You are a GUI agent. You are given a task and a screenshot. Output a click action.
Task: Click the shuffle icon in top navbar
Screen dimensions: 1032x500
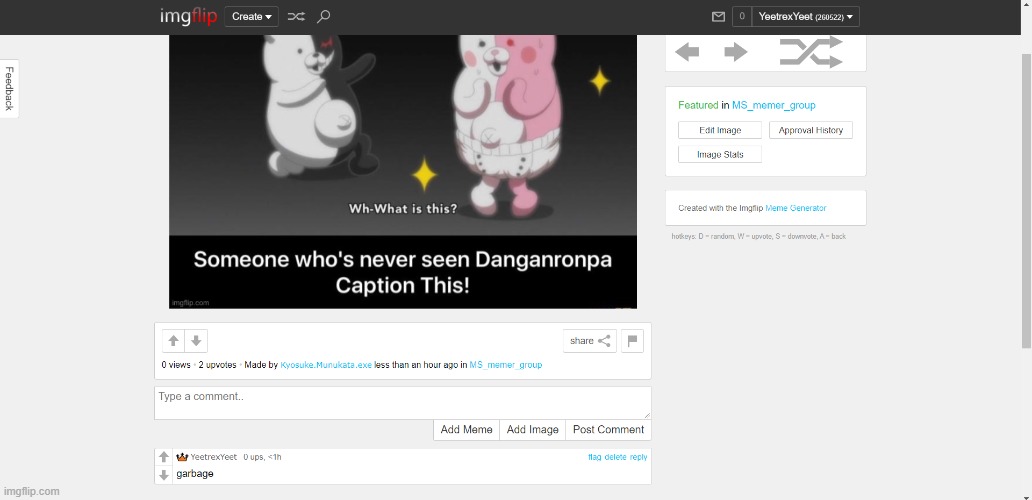click(x=297, y=17)
